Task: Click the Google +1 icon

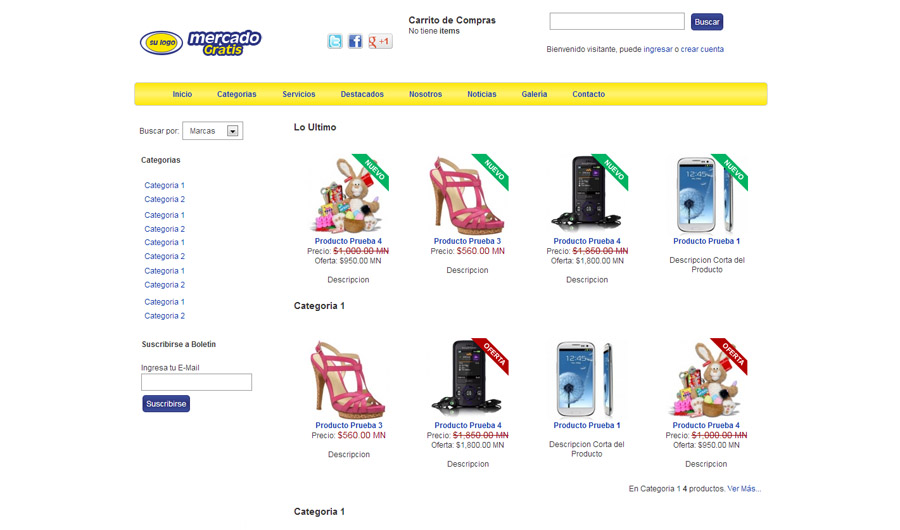Action: click(380, 41)
